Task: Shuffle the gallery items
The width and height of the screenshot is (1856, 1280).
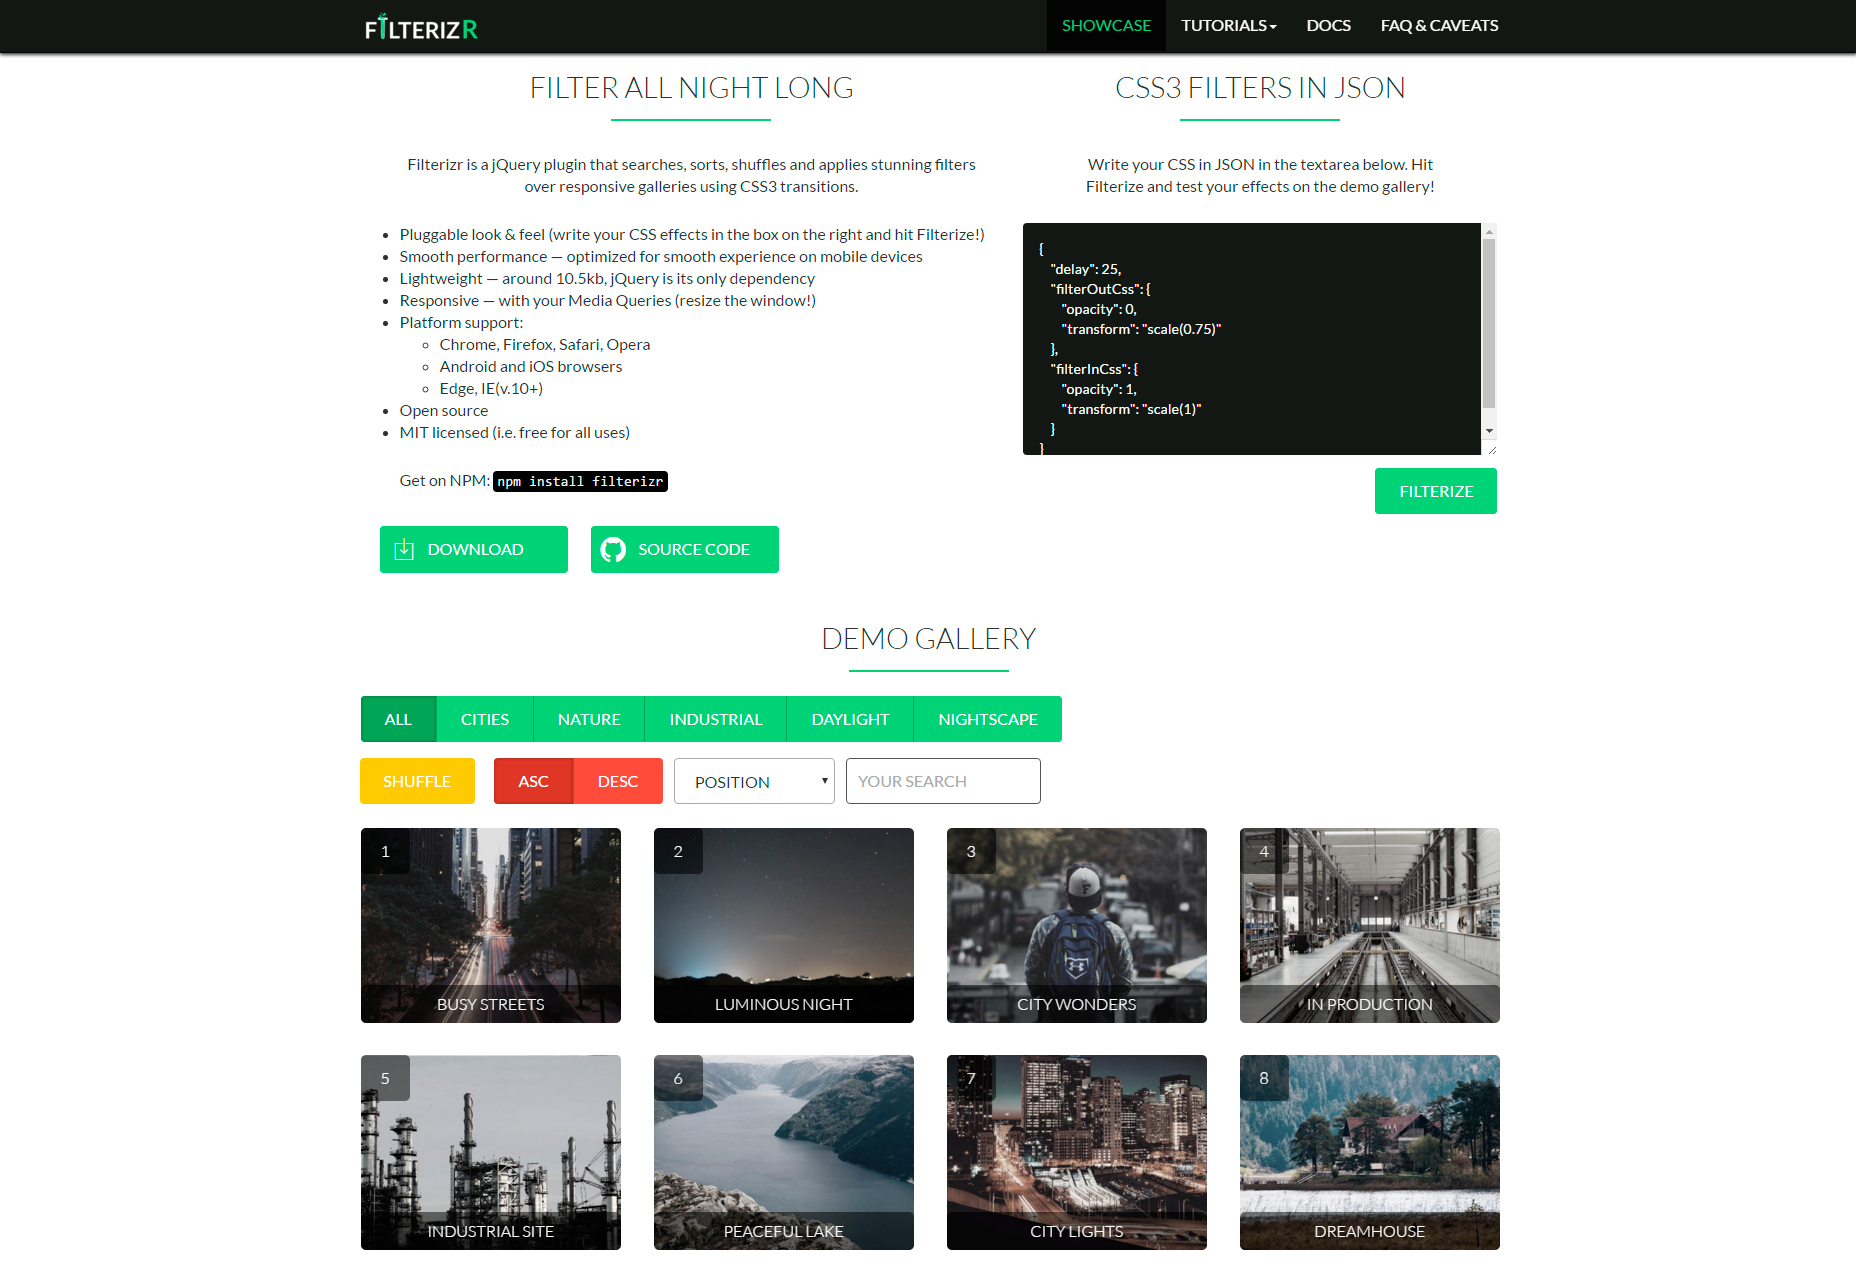Action: [x=417, y=781]
